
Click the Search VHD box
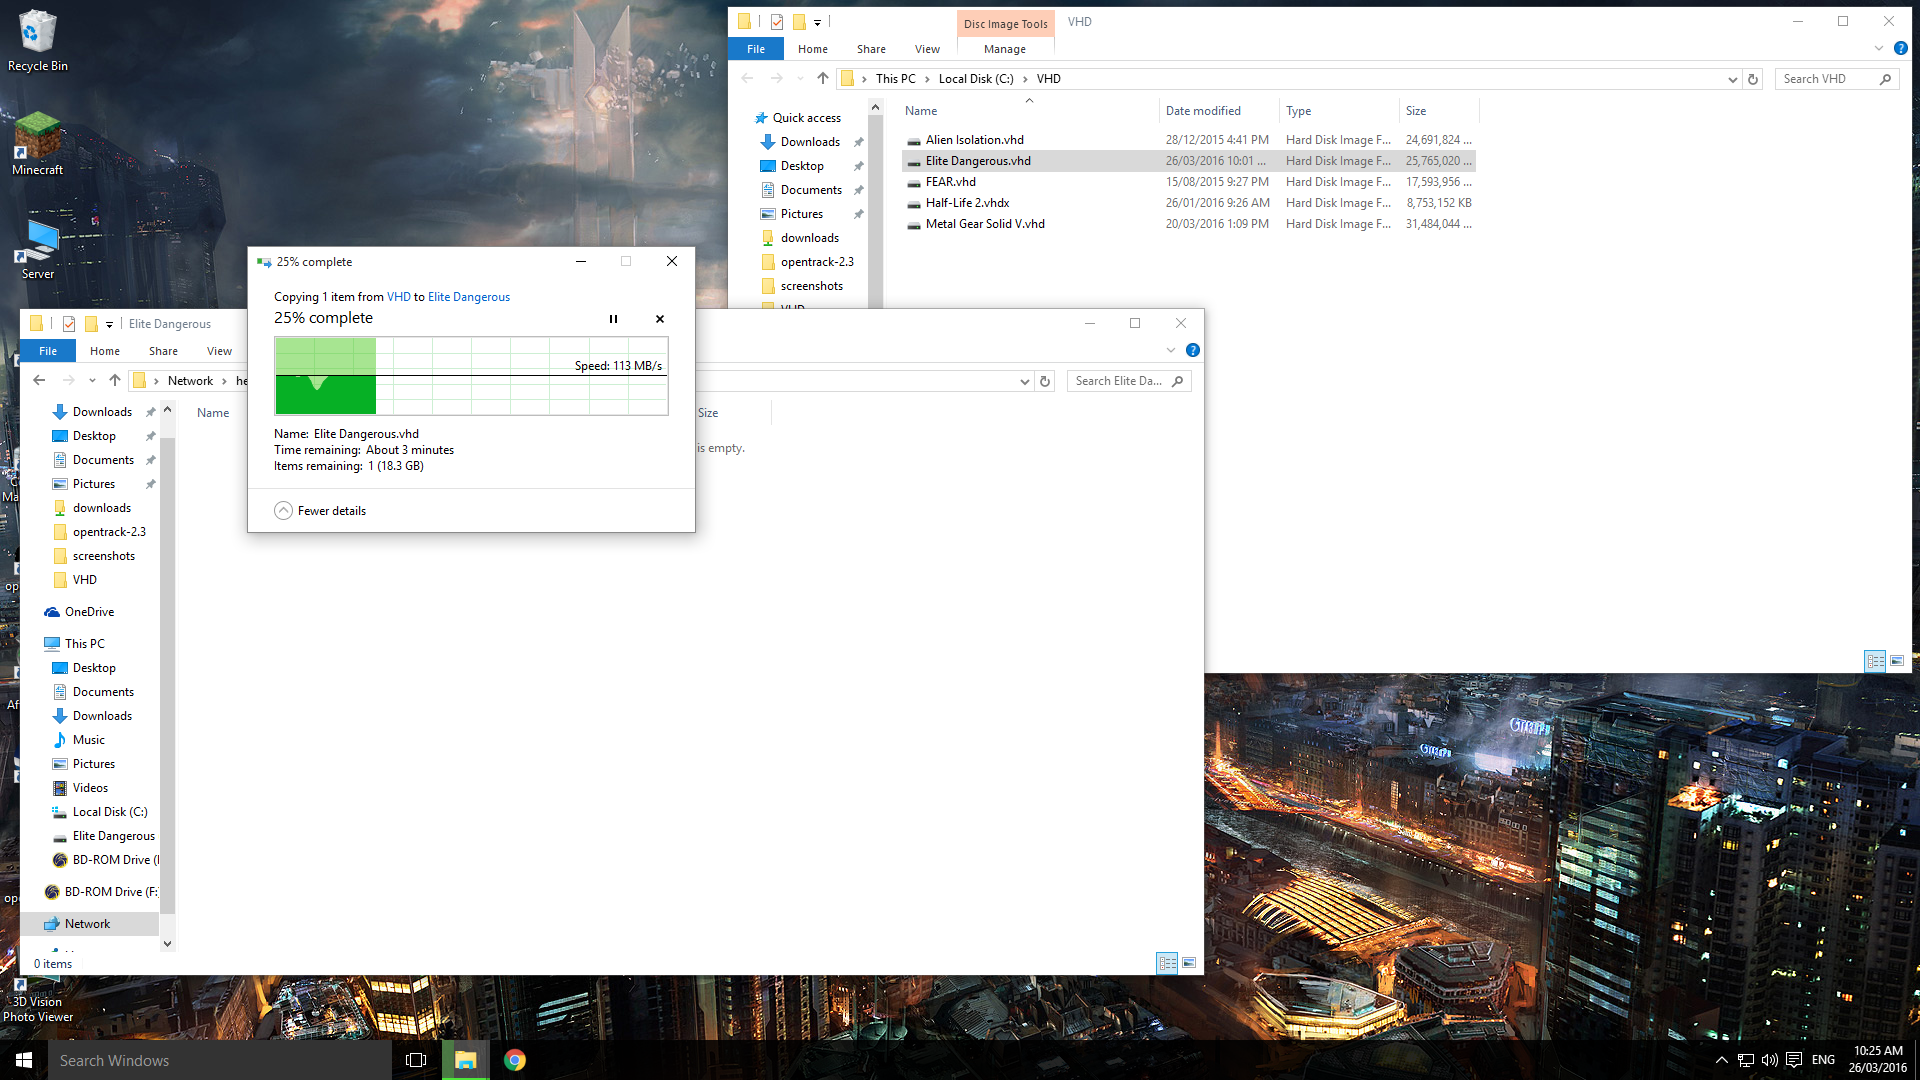coord(1837,79)
